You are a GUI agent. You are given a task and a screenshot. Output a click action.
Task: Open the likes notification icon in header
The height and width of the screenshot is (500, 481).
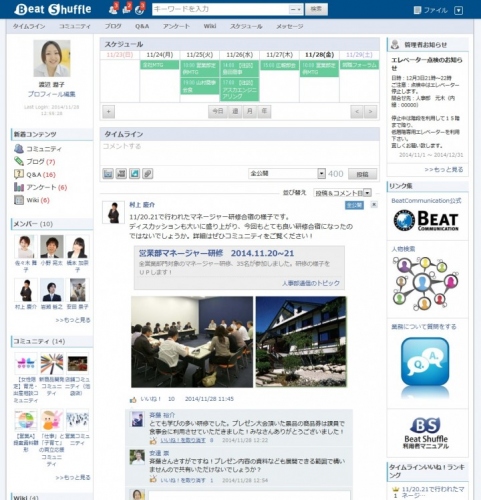127,9
